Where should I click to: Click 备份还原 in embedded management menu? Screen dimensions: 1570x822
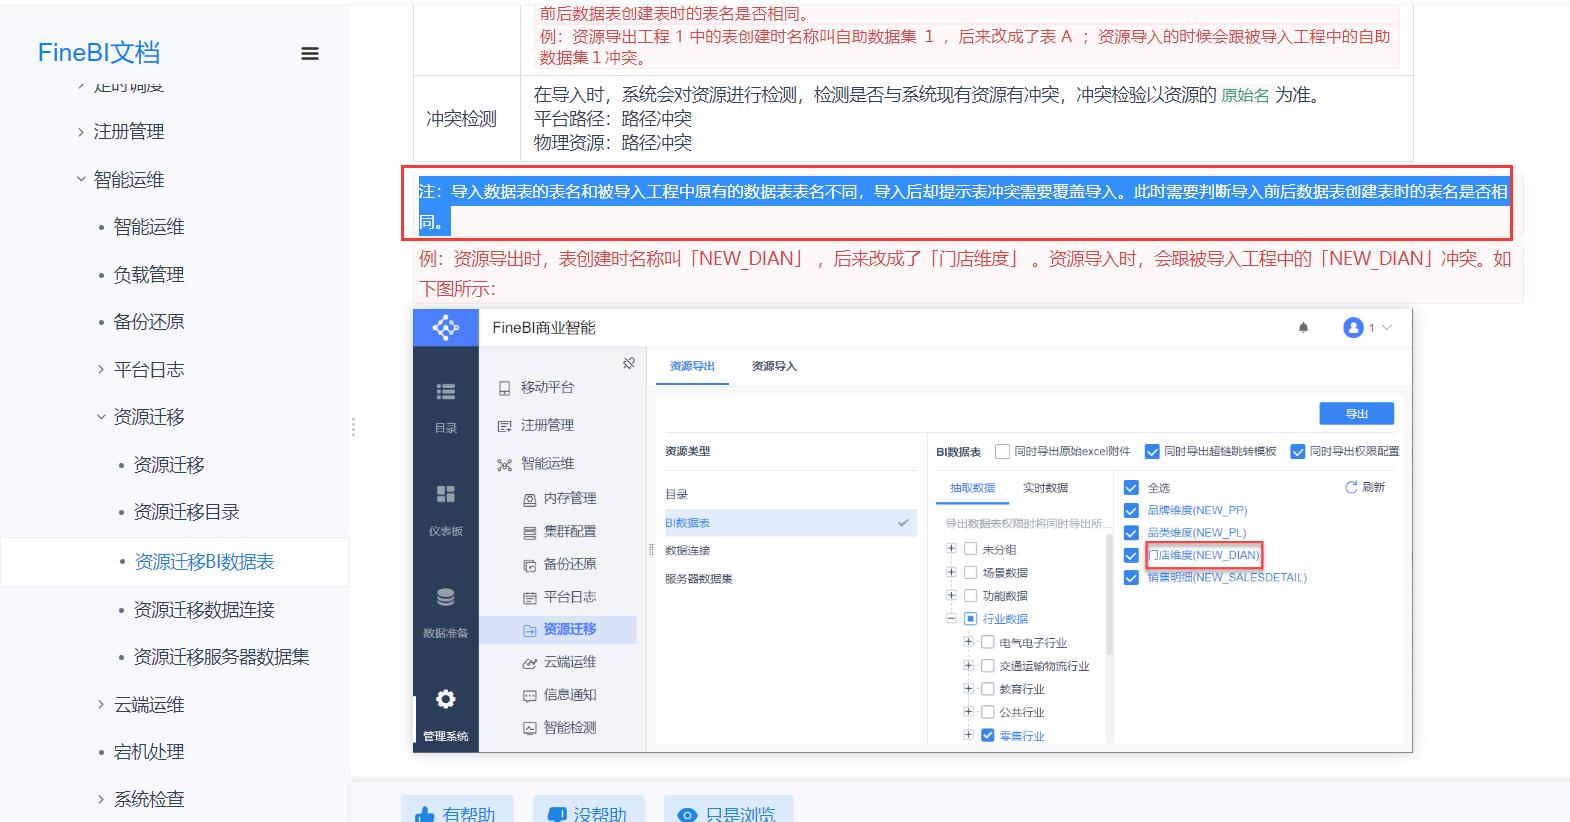570,564
